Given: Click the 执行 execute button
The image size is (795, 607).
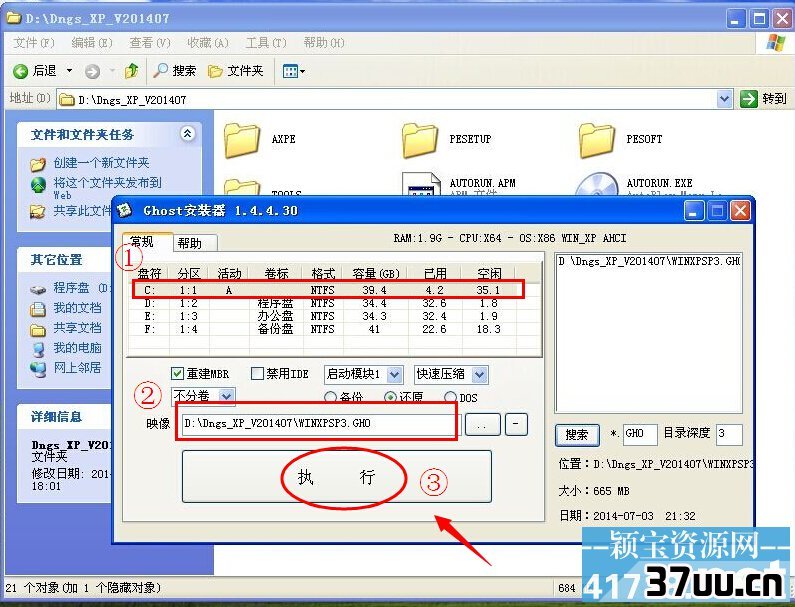Looking at the screenshot, I should tap(337, 477).
